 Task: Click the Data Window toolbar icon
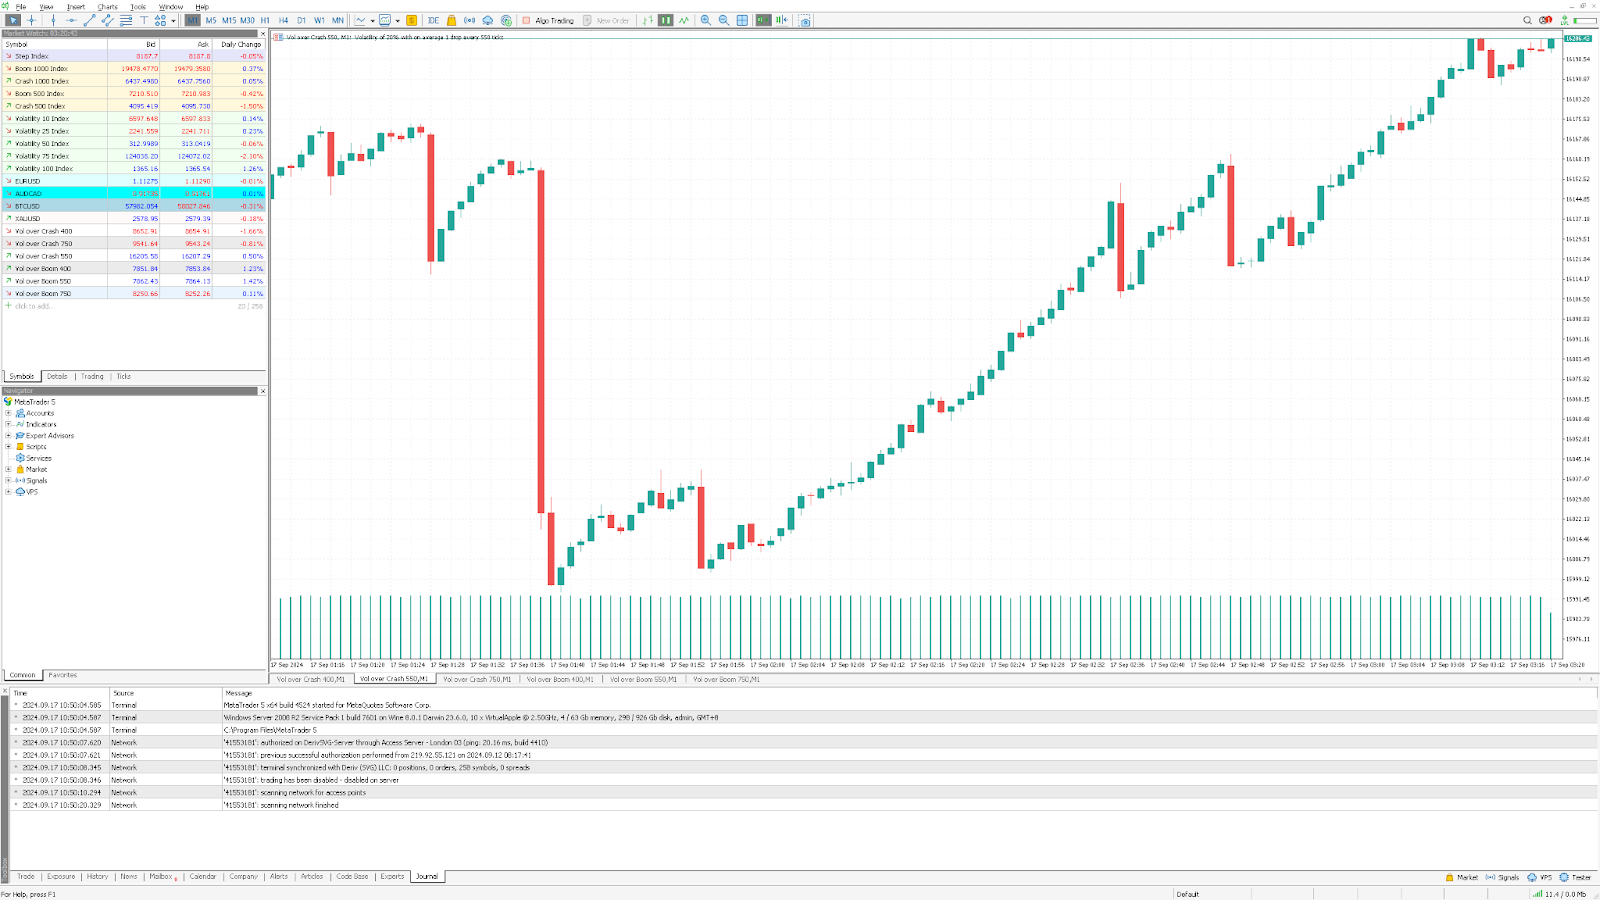click(742, 20)
